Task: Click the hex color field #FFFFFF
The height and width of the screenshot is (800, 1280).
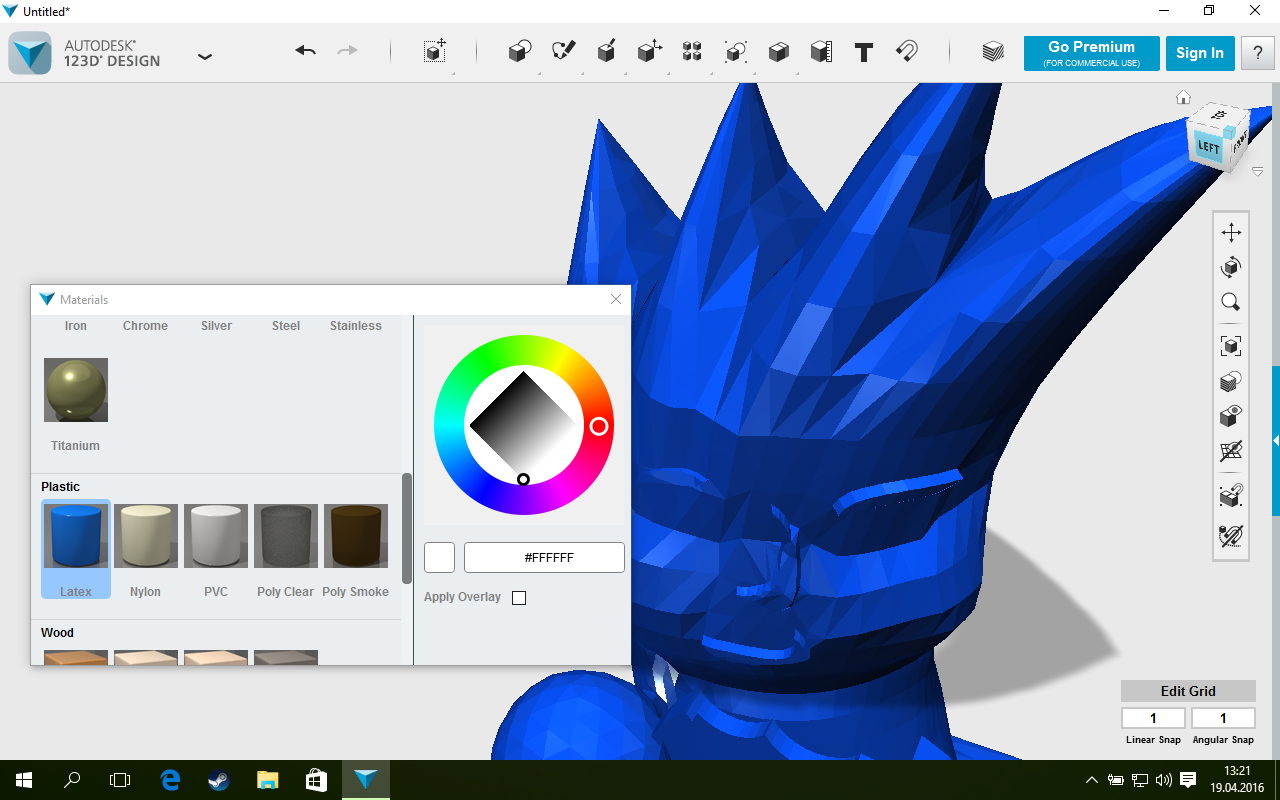Action: [545, 558]
